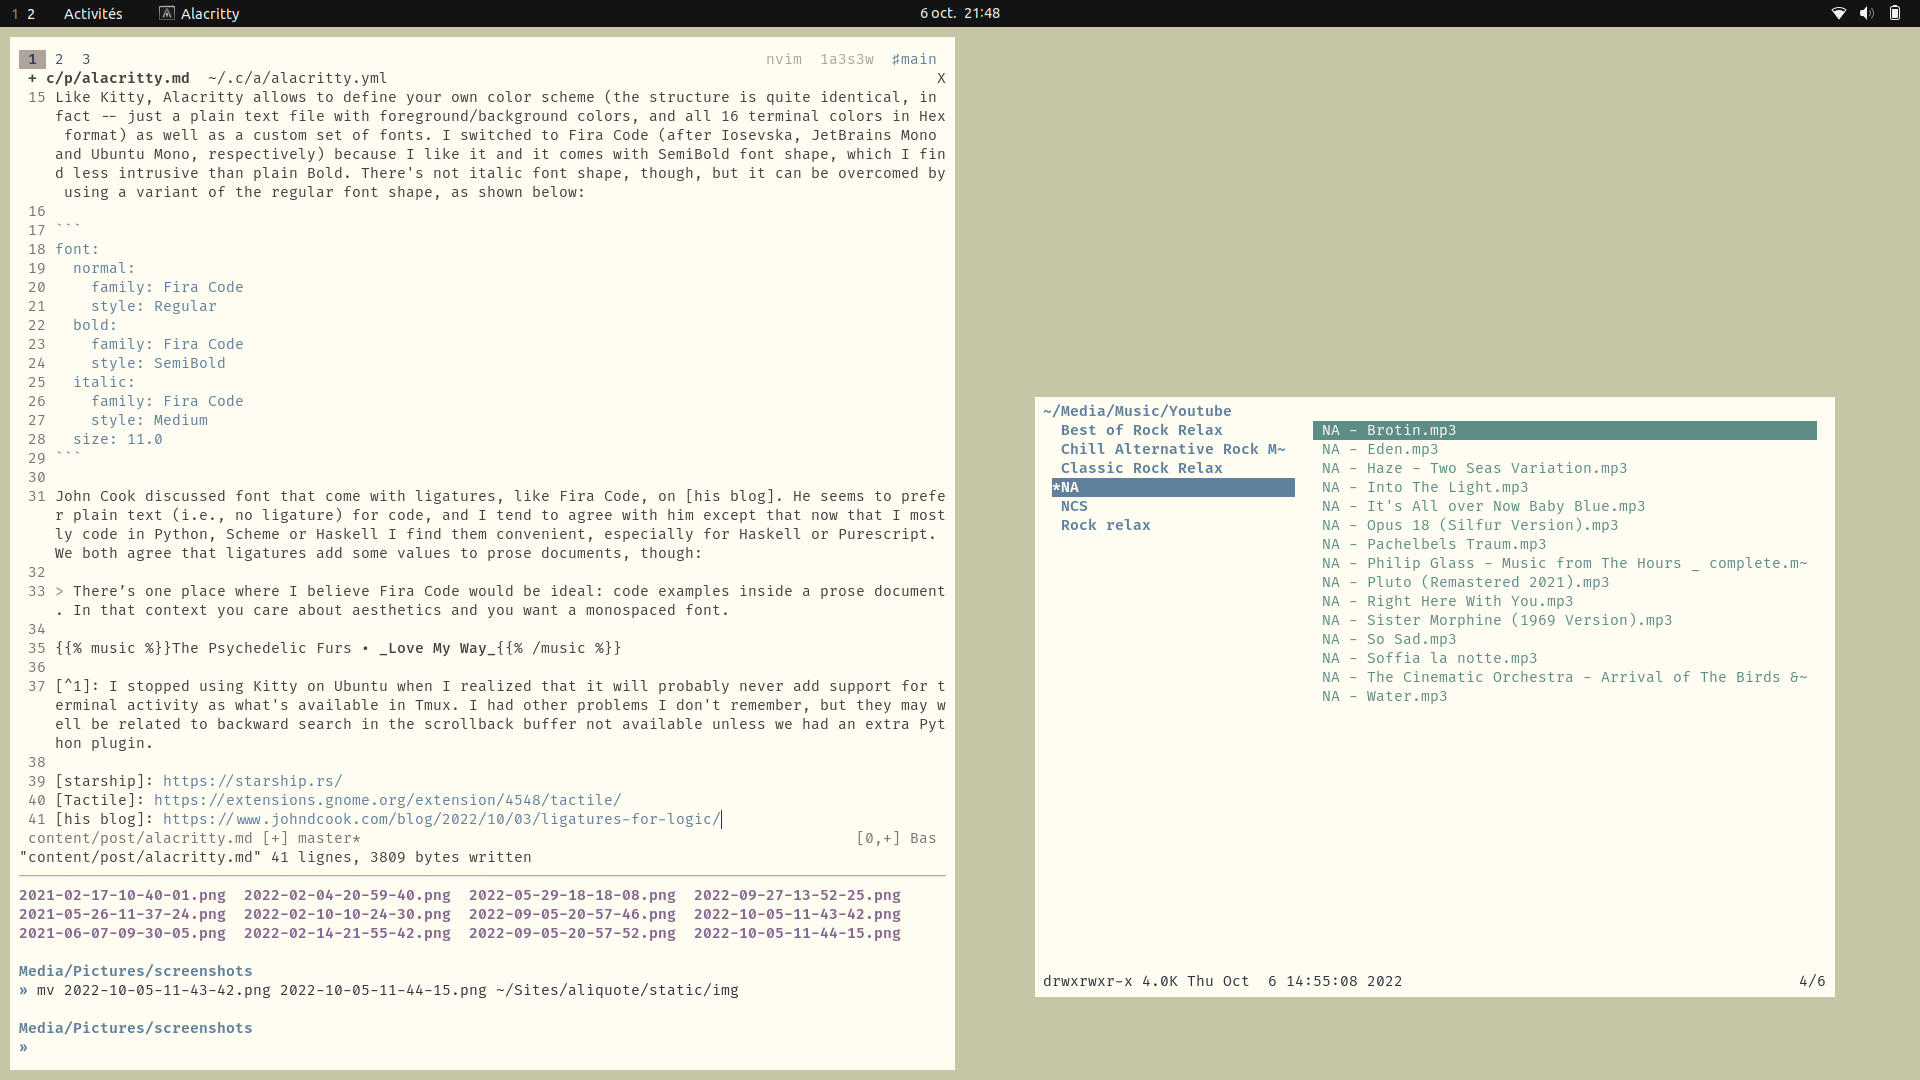This screenshot has width=1920, height=1080.
Task: Open the starship.rs URL
Action: click(252, 781)
